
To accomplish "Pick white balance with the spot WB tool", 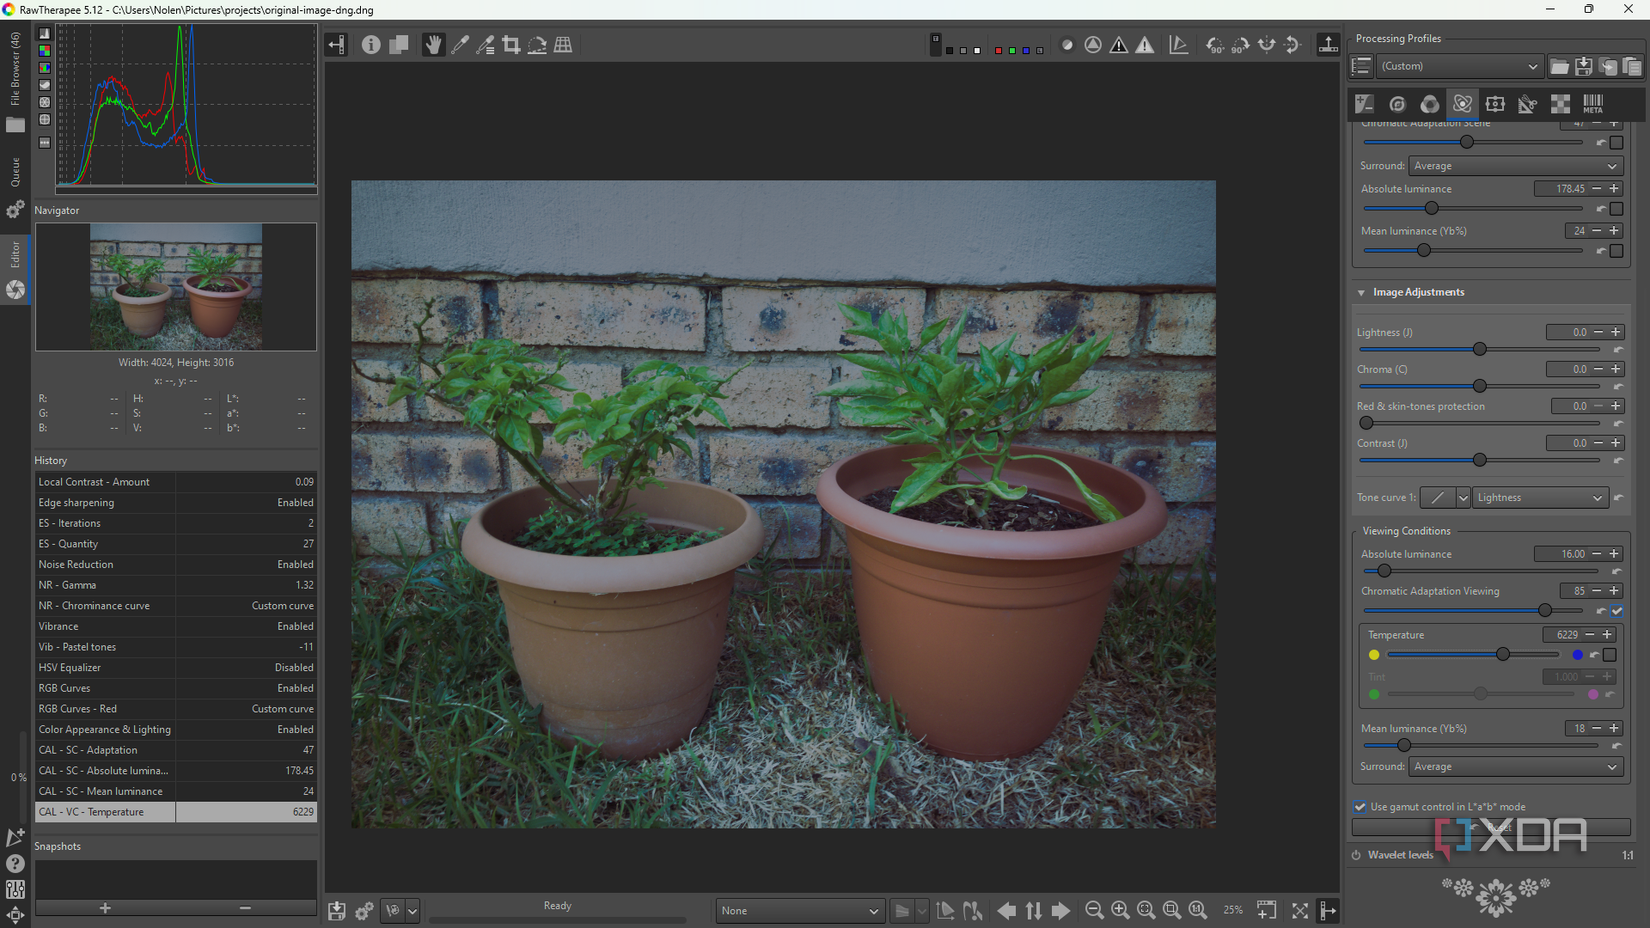I will pyautogui.click(x=460, y=44).
